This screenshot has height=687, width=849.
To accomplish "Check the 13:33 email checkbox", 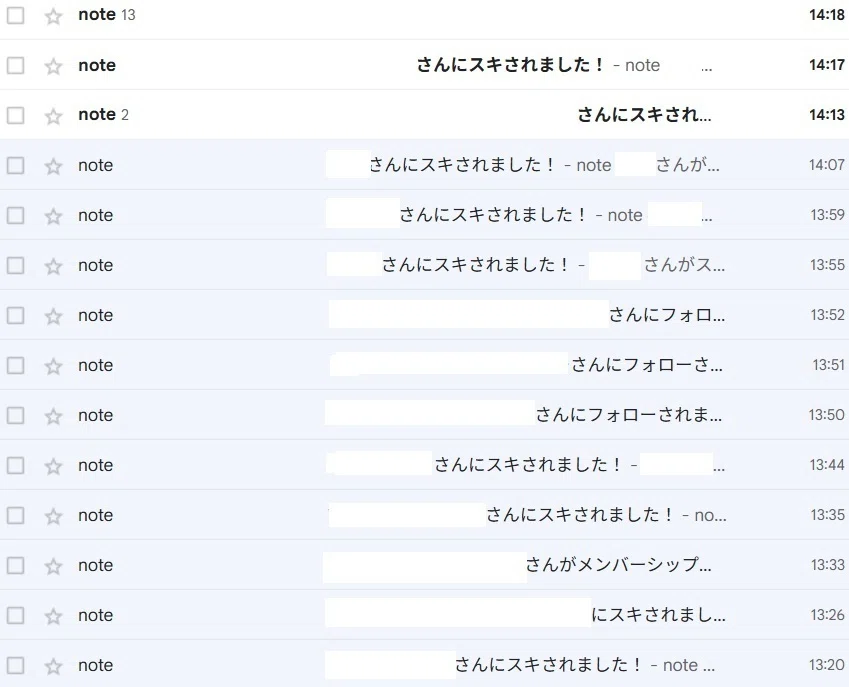I will click(x=15, y=565).
